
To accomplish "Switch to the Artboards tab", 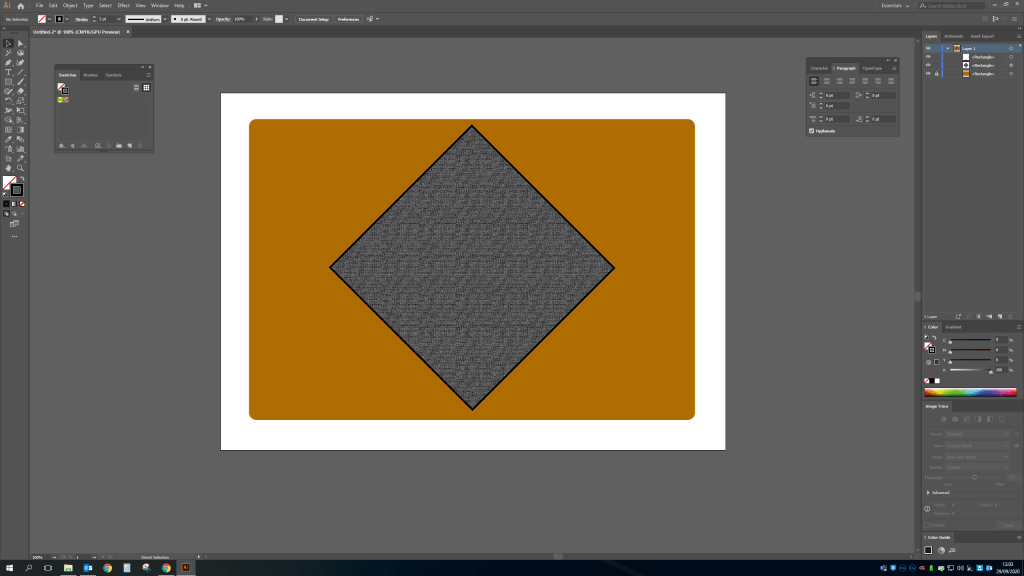I will click(954, 36).
